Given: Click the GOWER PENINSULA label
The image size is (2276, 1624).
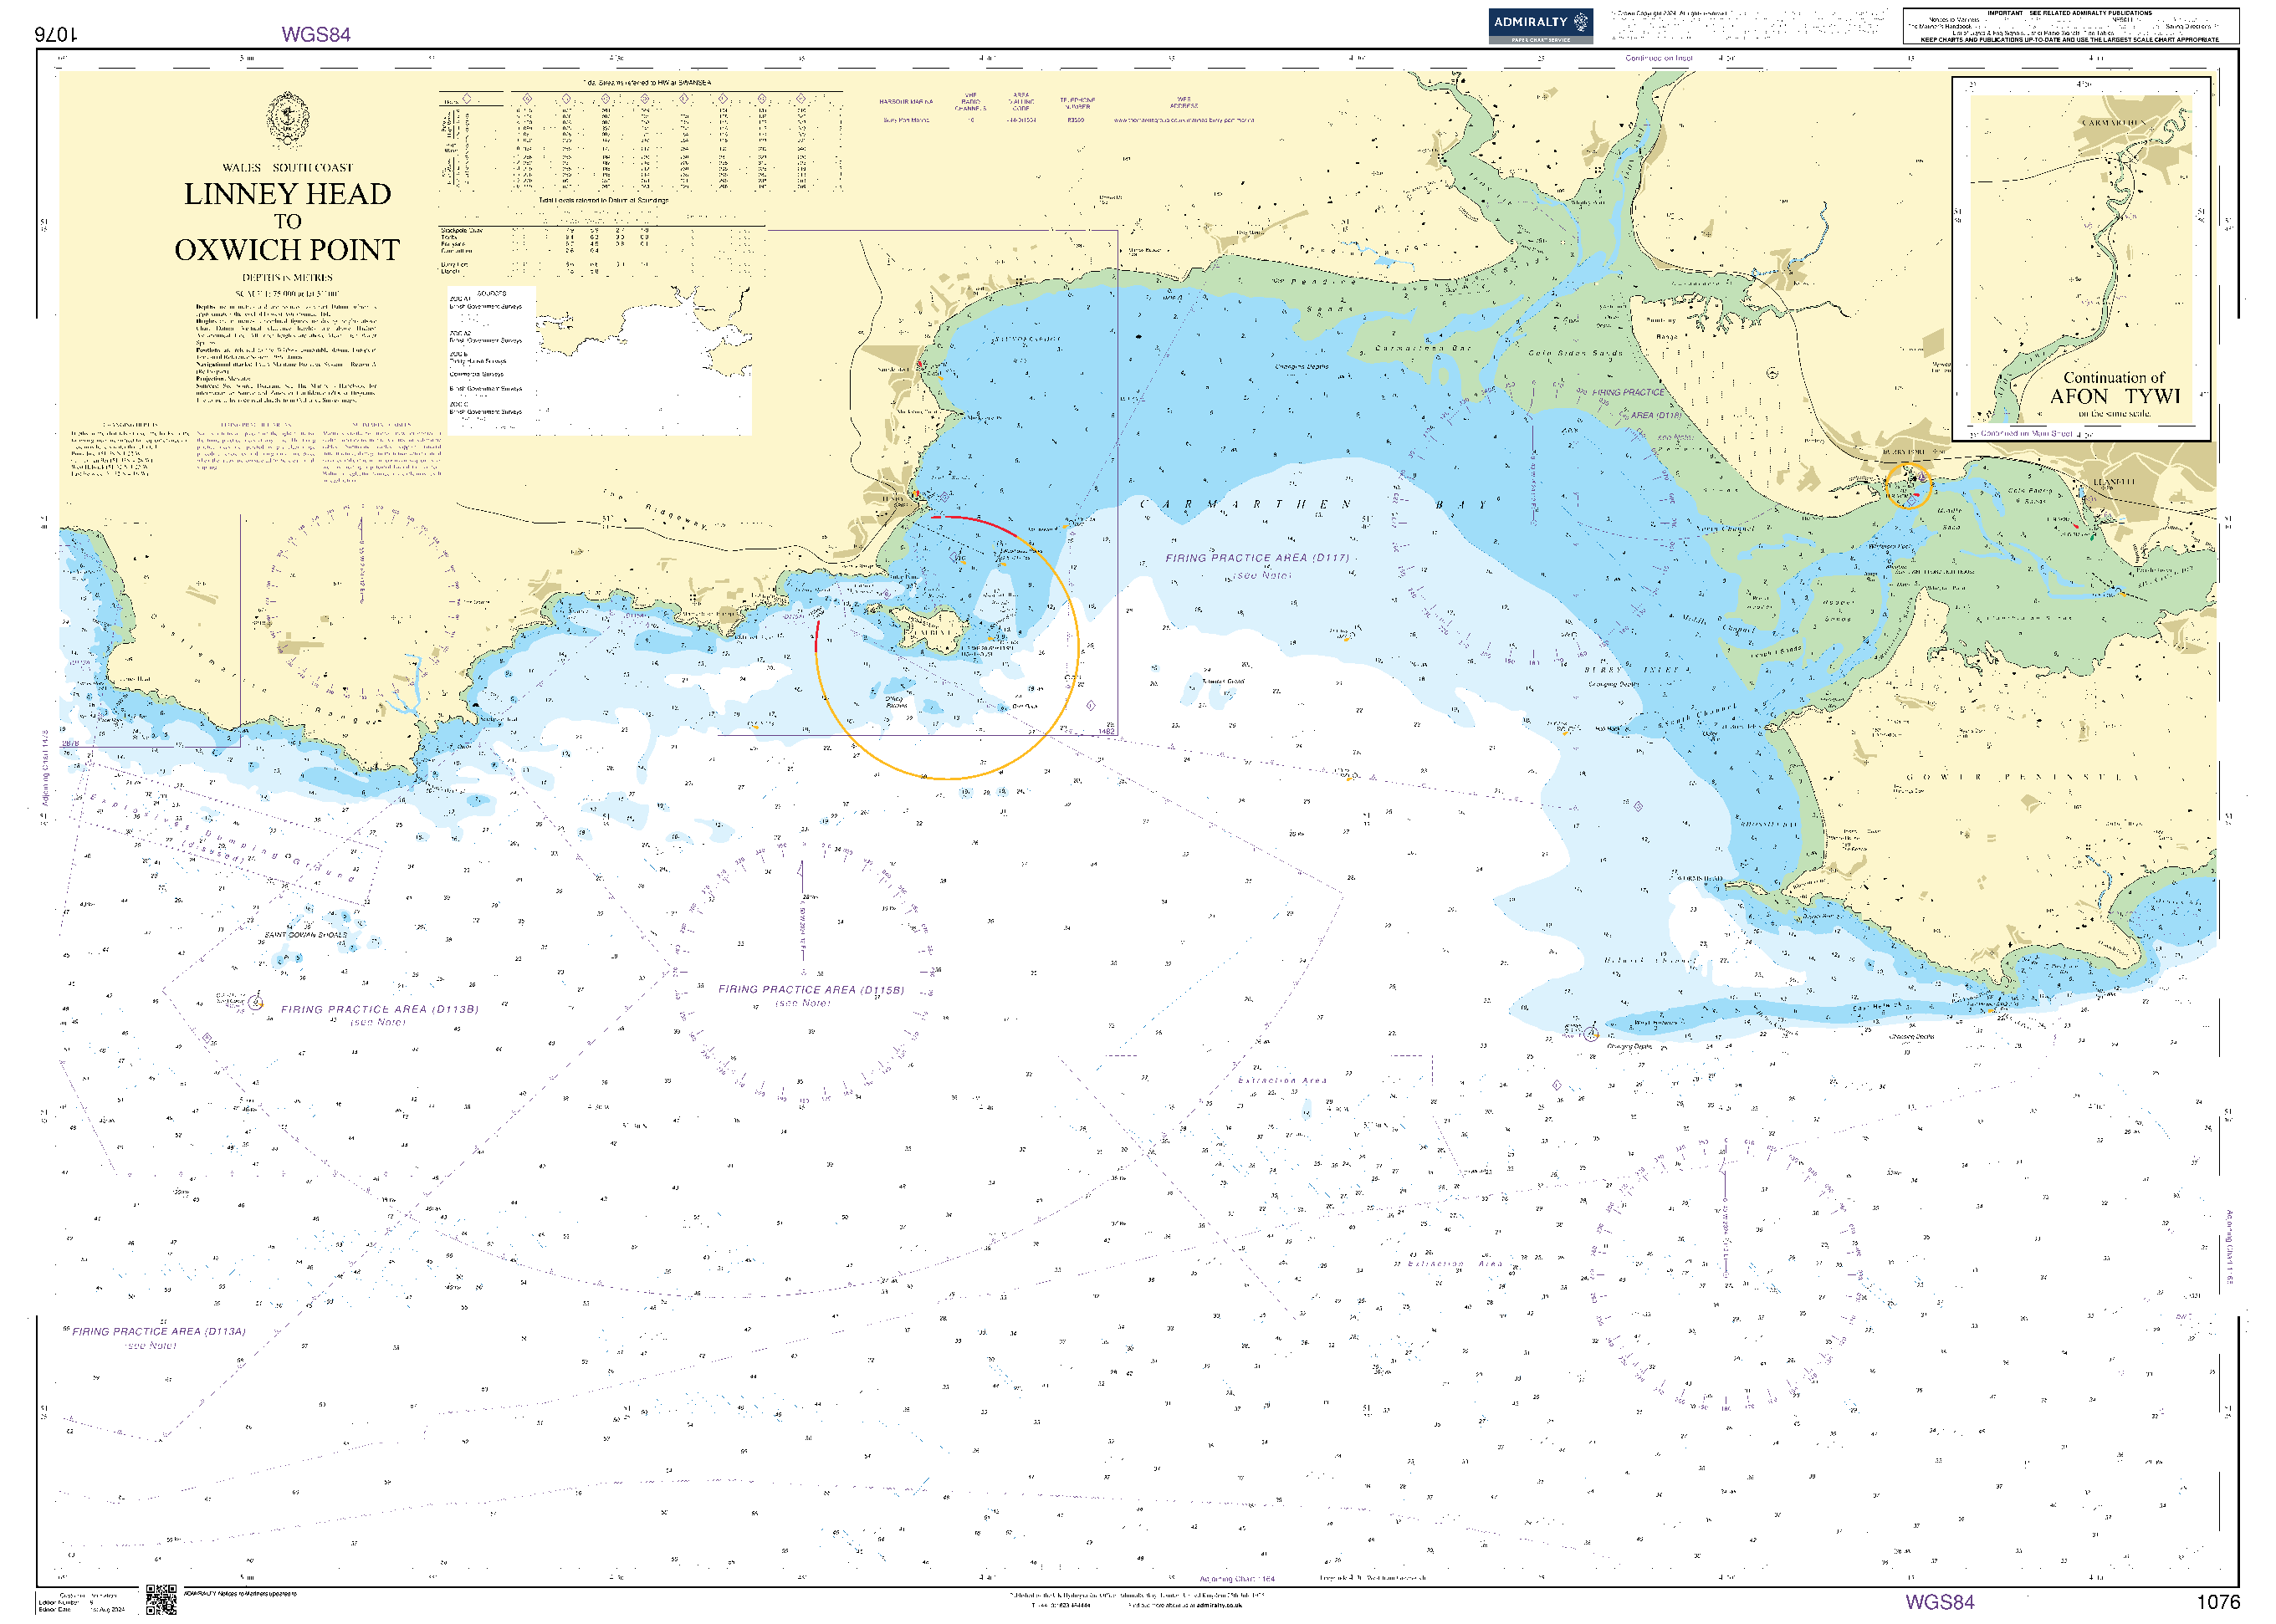Looking at the screenshot, I should coord(2022,777).
